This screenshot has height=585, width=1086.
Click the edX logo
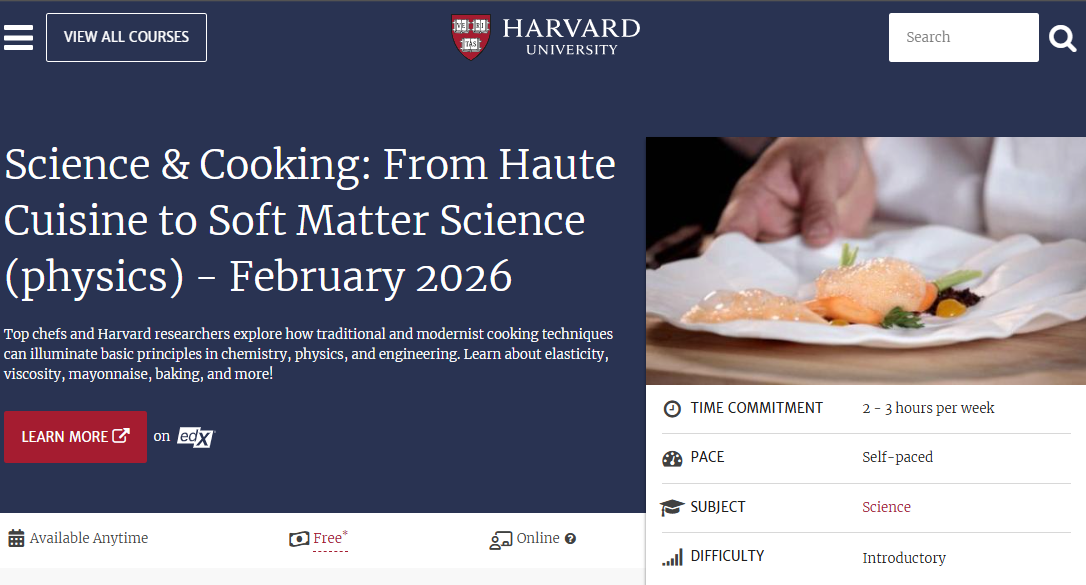coord(196,437)
